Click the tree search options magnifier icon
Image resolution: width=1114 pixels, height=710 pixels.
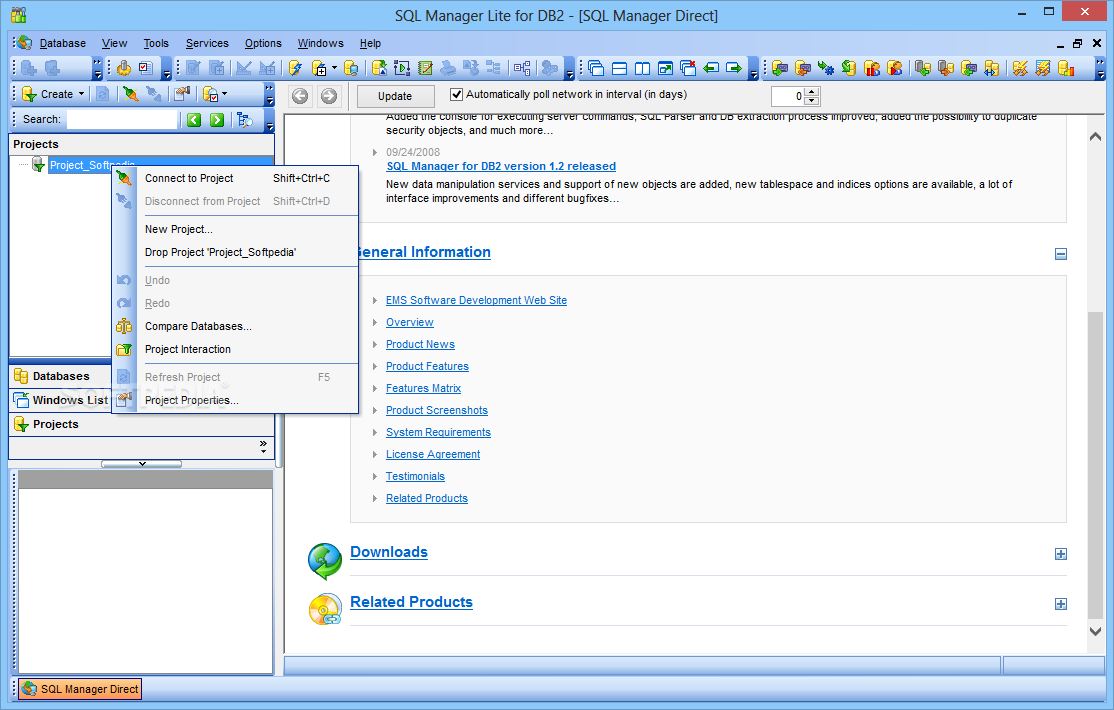click(245, 119)
